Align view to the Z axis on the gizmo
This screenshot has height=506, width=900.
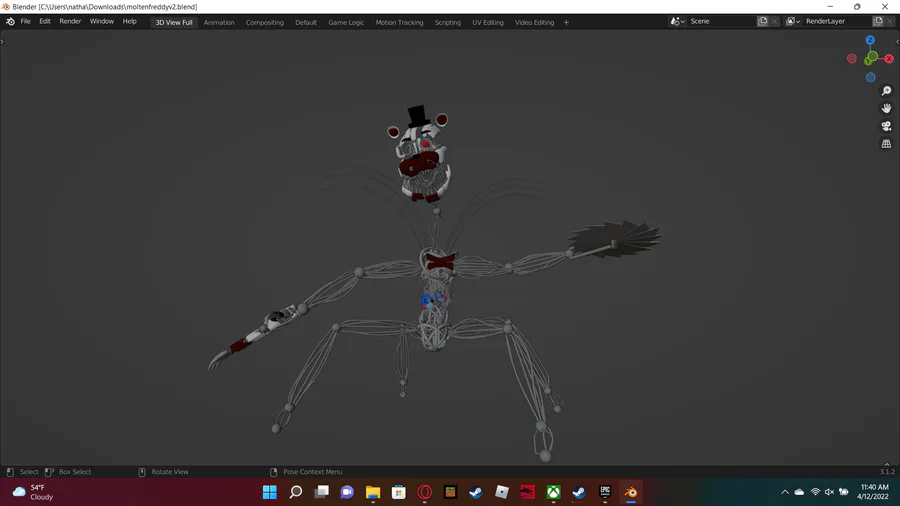point(870,40)
